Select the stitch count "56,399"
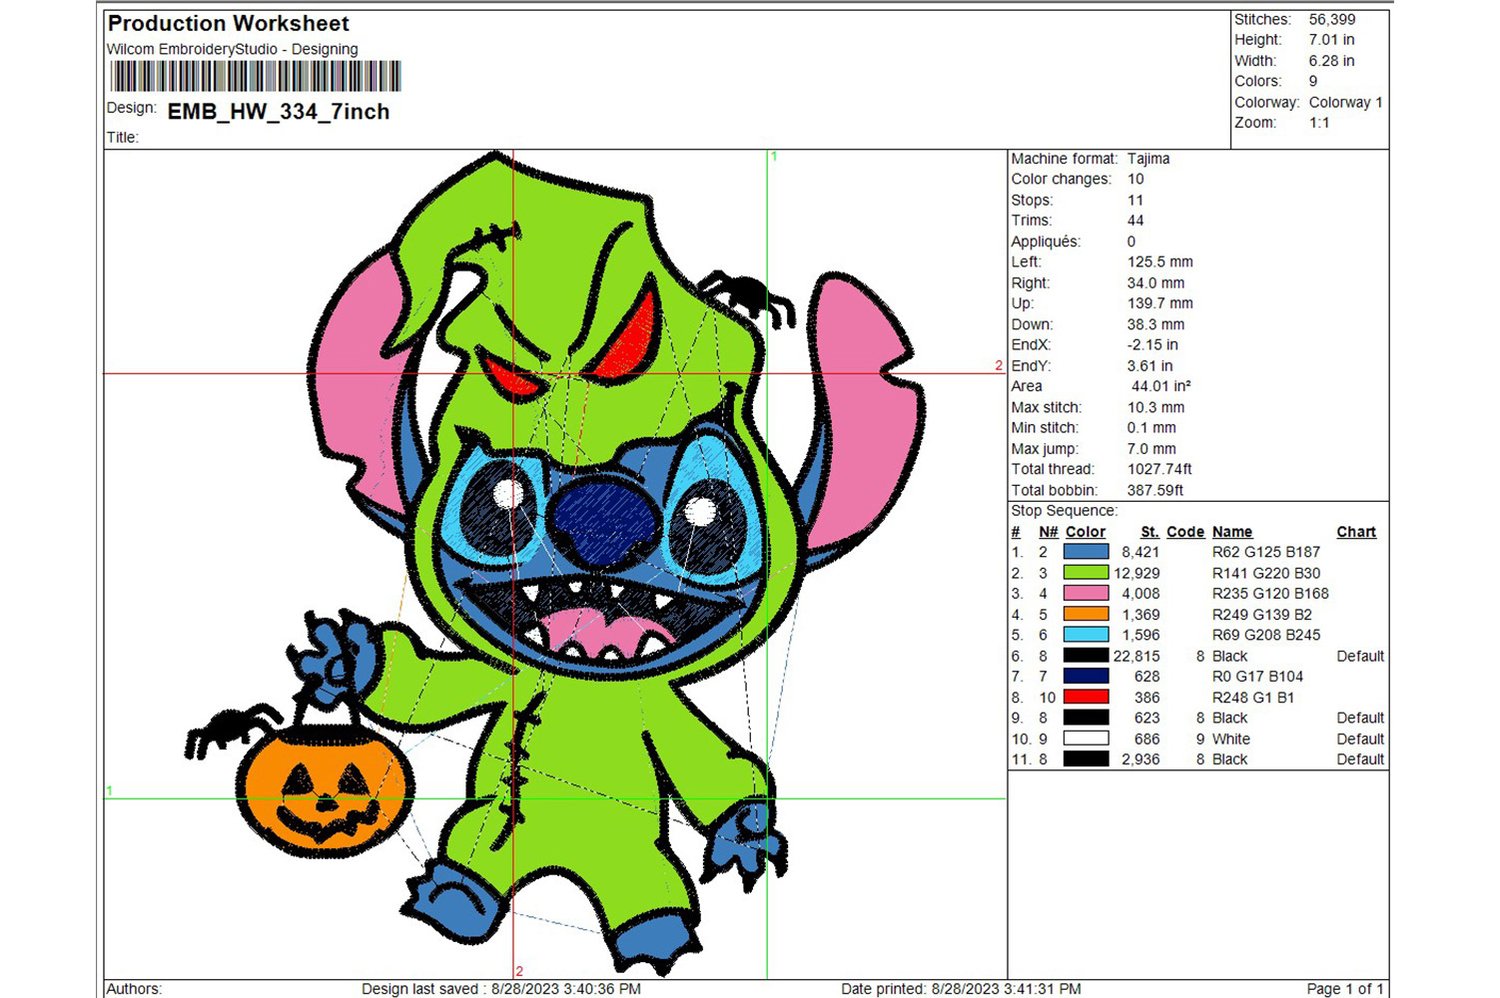The image size is (1500, 998). (1332, 19)
